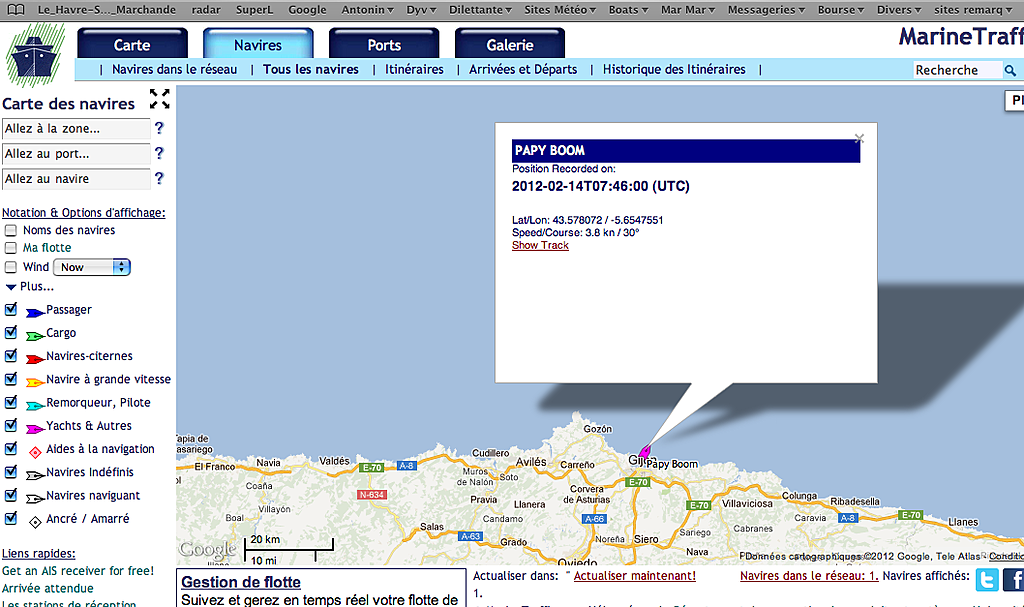The width and height of the screenshot is (1024, 607).
Task: Uncheck the Cargo vessel filter
Action: (10, 333)
